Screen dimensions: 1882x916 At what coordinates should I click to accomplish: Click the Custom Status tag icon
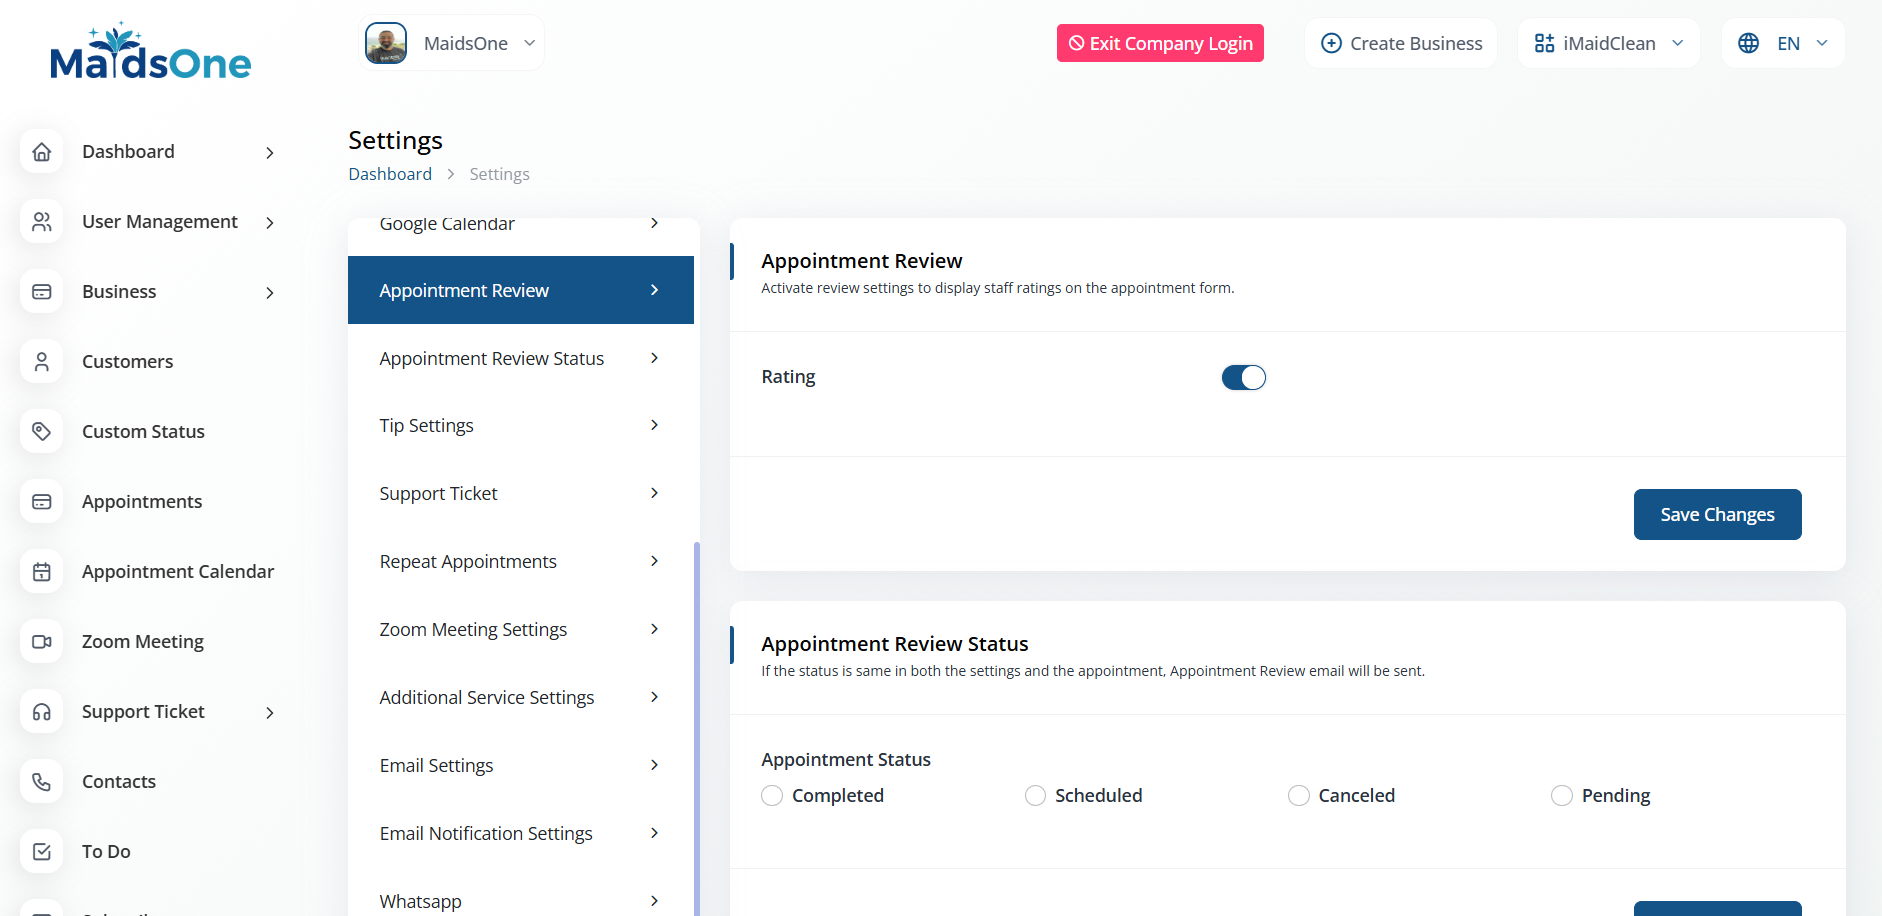(42, 432)
